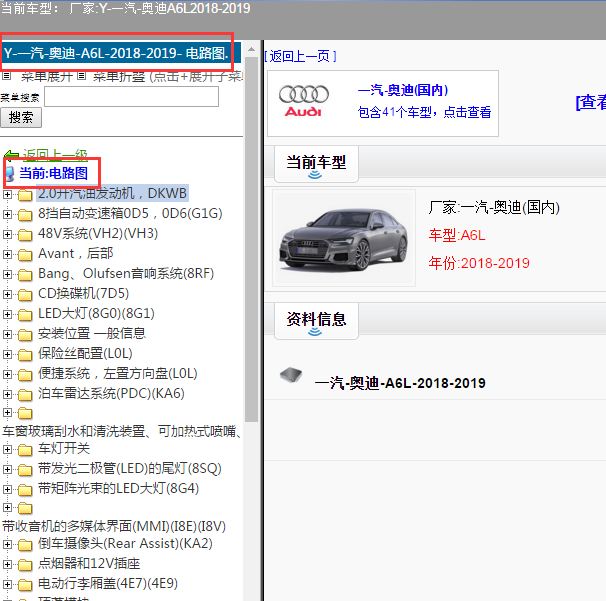Select the 安装位置 一般信息 tree item
This screenshot has height=601, width=606.
click(x=92, y=334)
